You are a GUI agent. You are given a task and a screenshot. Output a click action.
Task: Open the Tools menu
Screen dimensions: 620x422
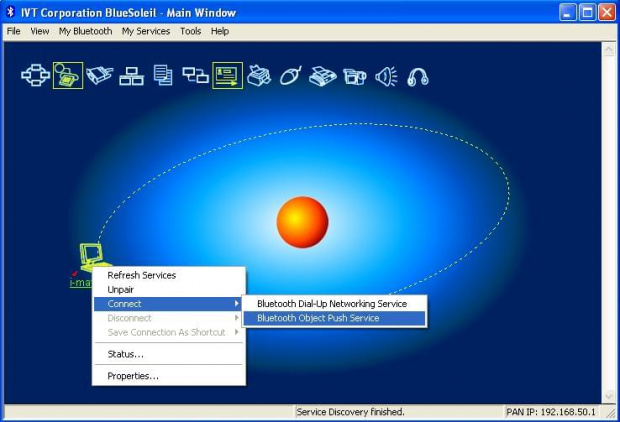pos(191,31)
